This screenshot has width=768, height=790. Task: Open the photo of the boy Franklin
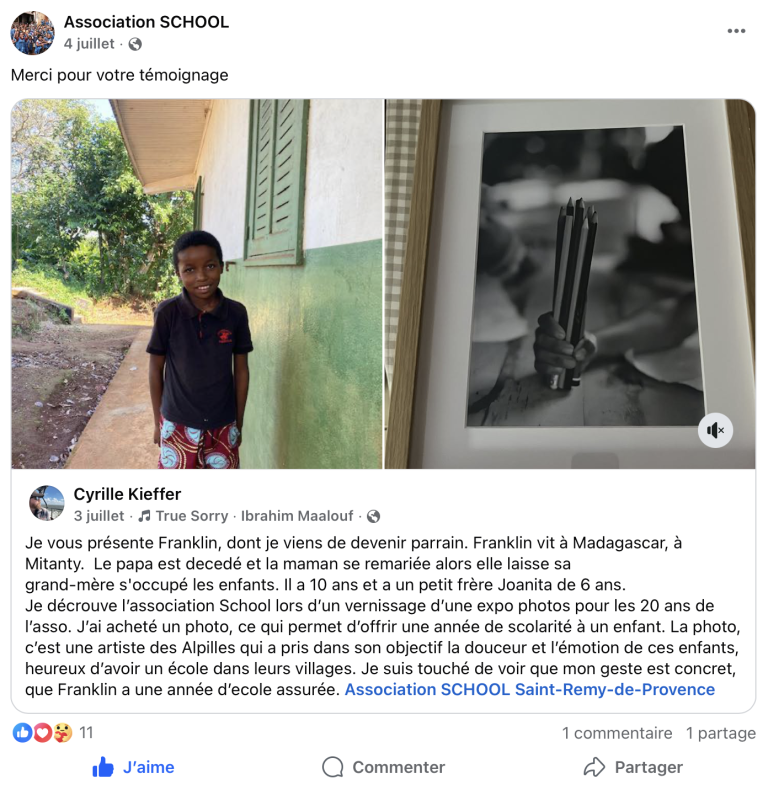point(197,284)
